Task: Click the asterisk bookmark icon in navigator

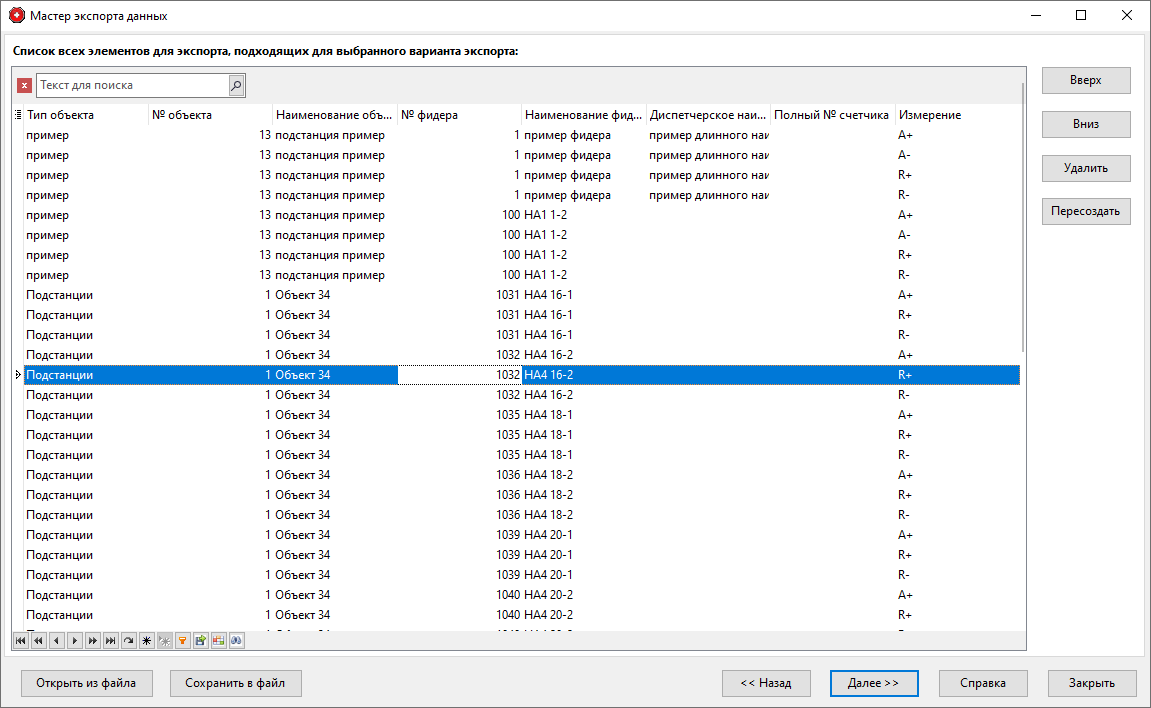Action: 146,640
